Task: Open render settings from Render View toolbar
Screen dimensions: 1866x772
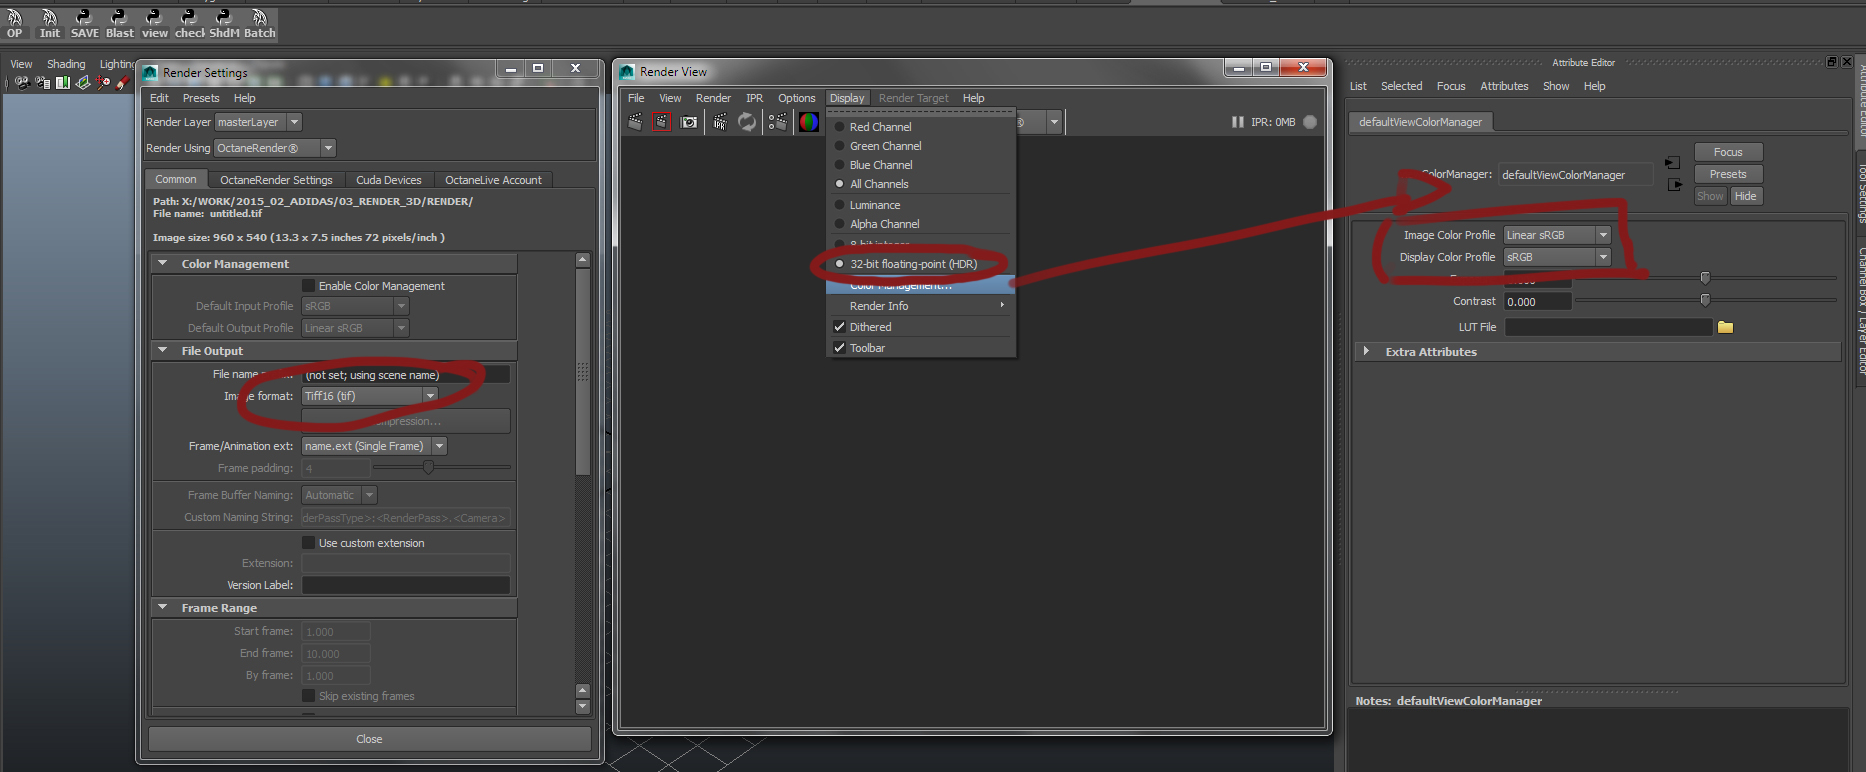Action: pos(778,122)
